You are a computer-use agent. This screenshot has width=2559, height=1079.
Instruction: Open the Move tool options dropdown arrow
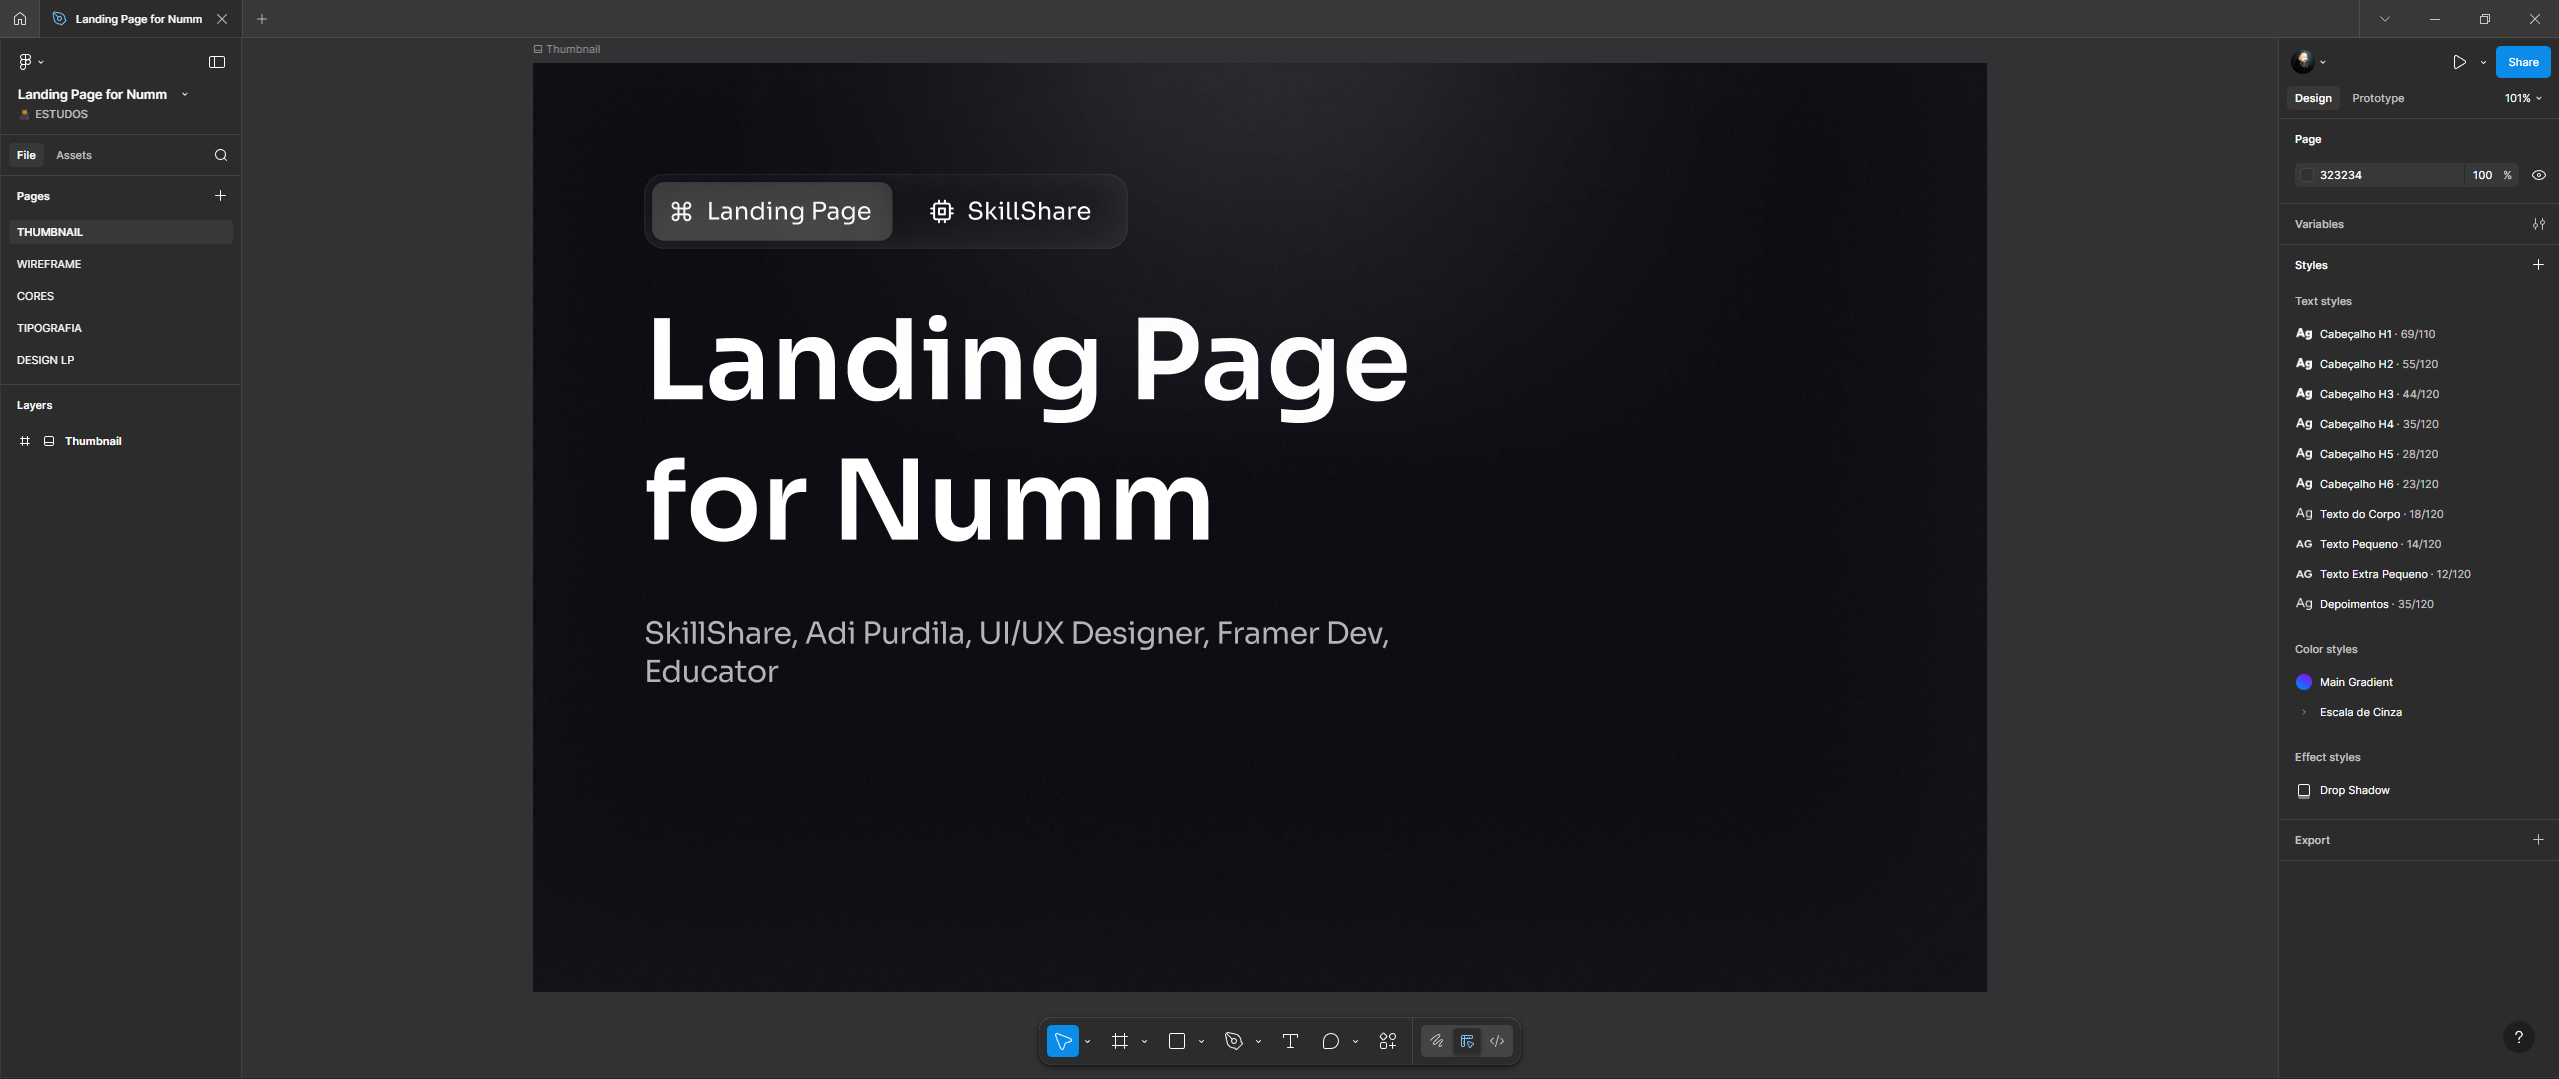click(1087, 1042)
